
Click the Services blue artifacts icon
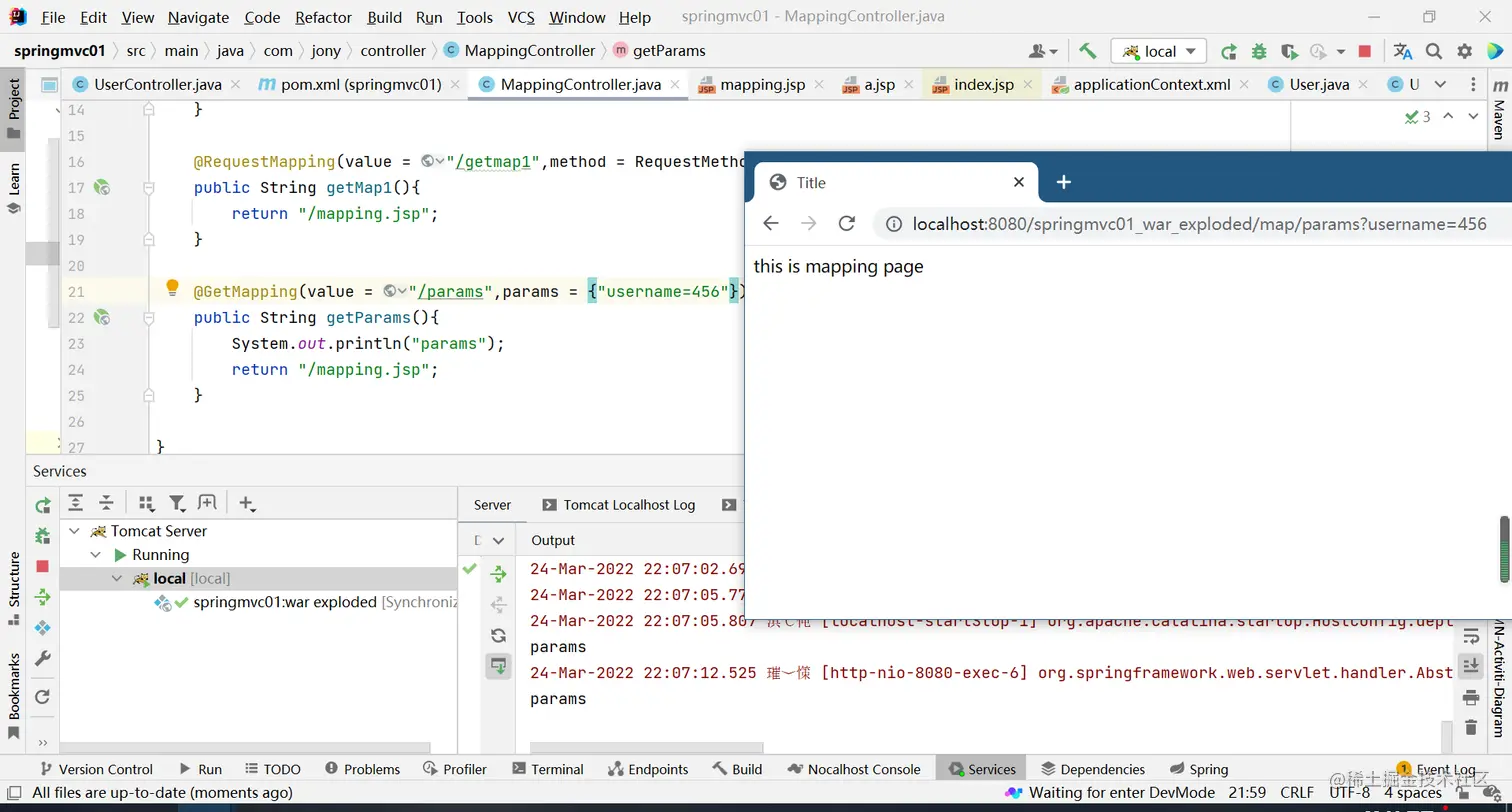[42, 628]
